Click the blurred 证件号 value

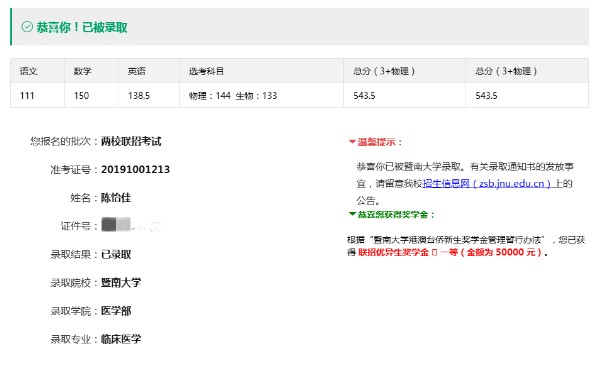[x=131, y=225]
